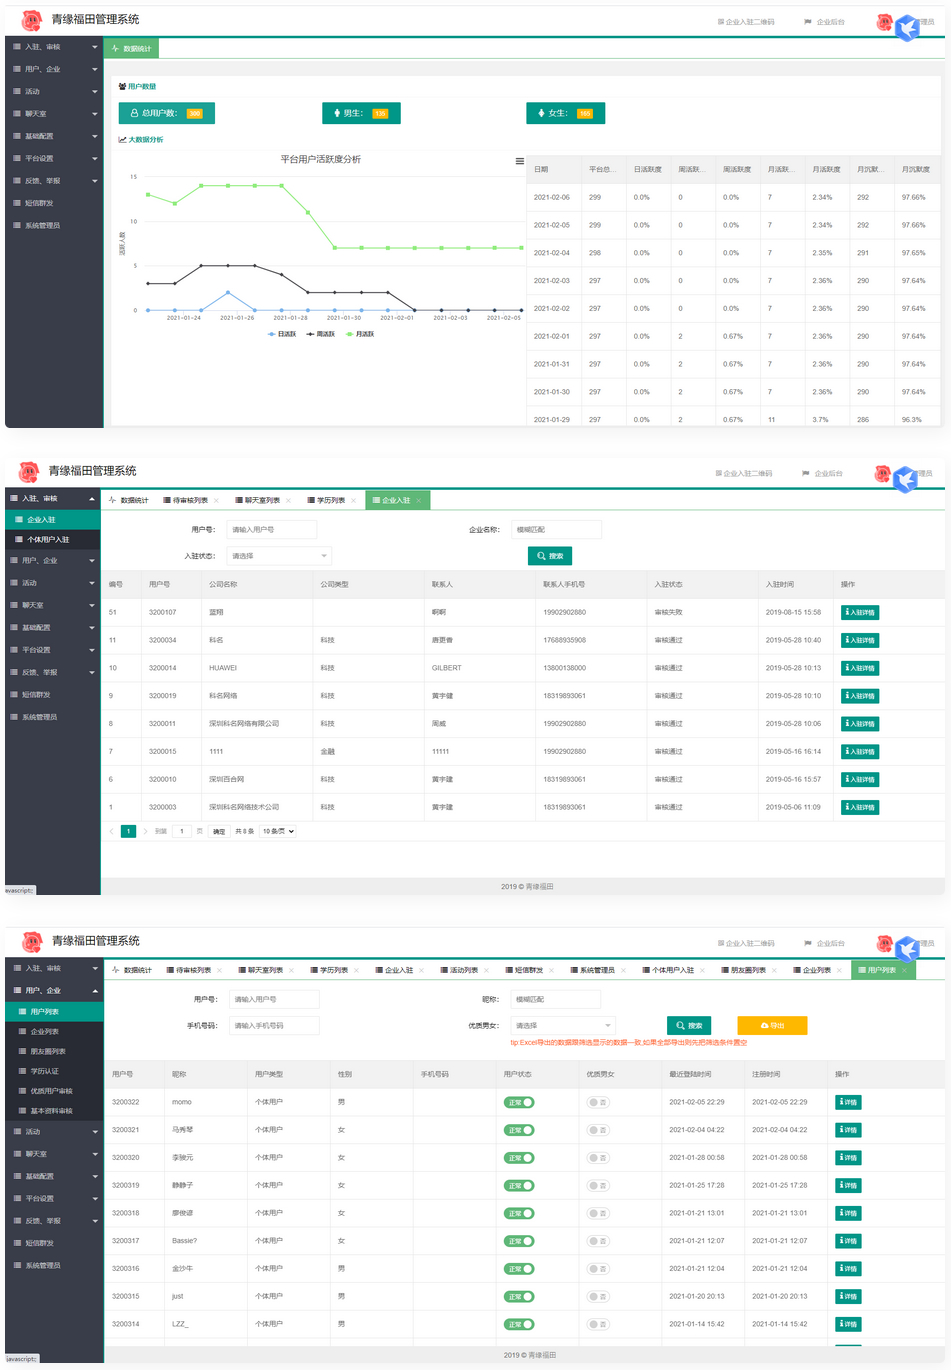View 入驻详情 for the HUAWEI company row
951x1370 pixels.
coord(860,668)
